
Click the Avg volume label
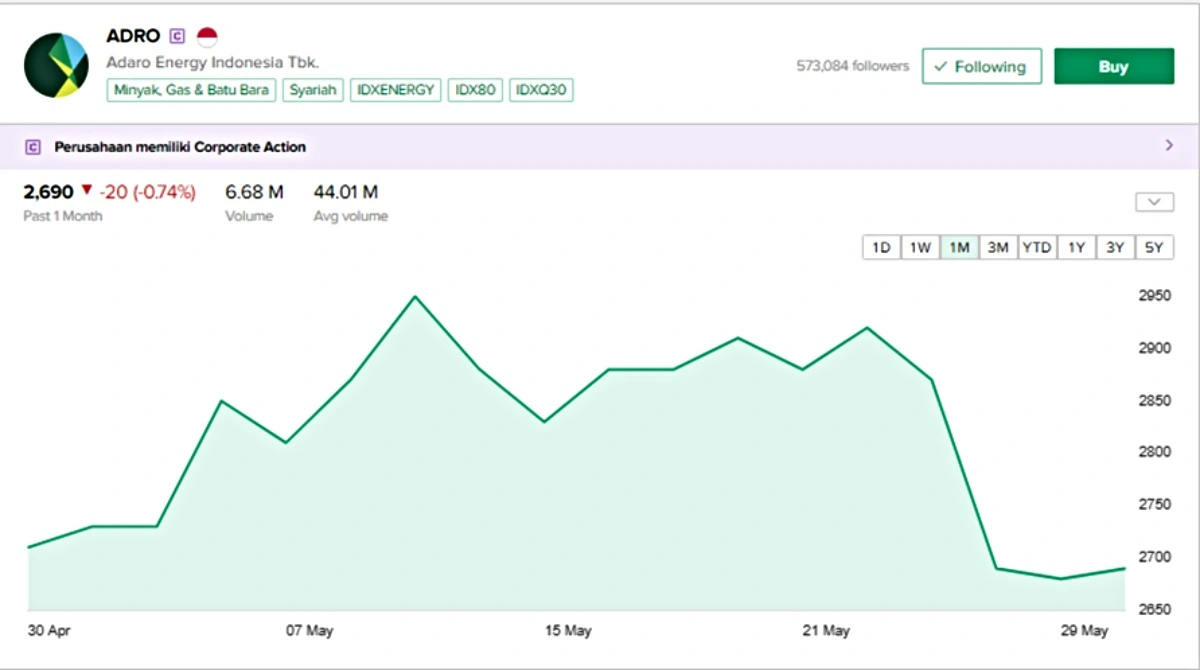(351, 216)
